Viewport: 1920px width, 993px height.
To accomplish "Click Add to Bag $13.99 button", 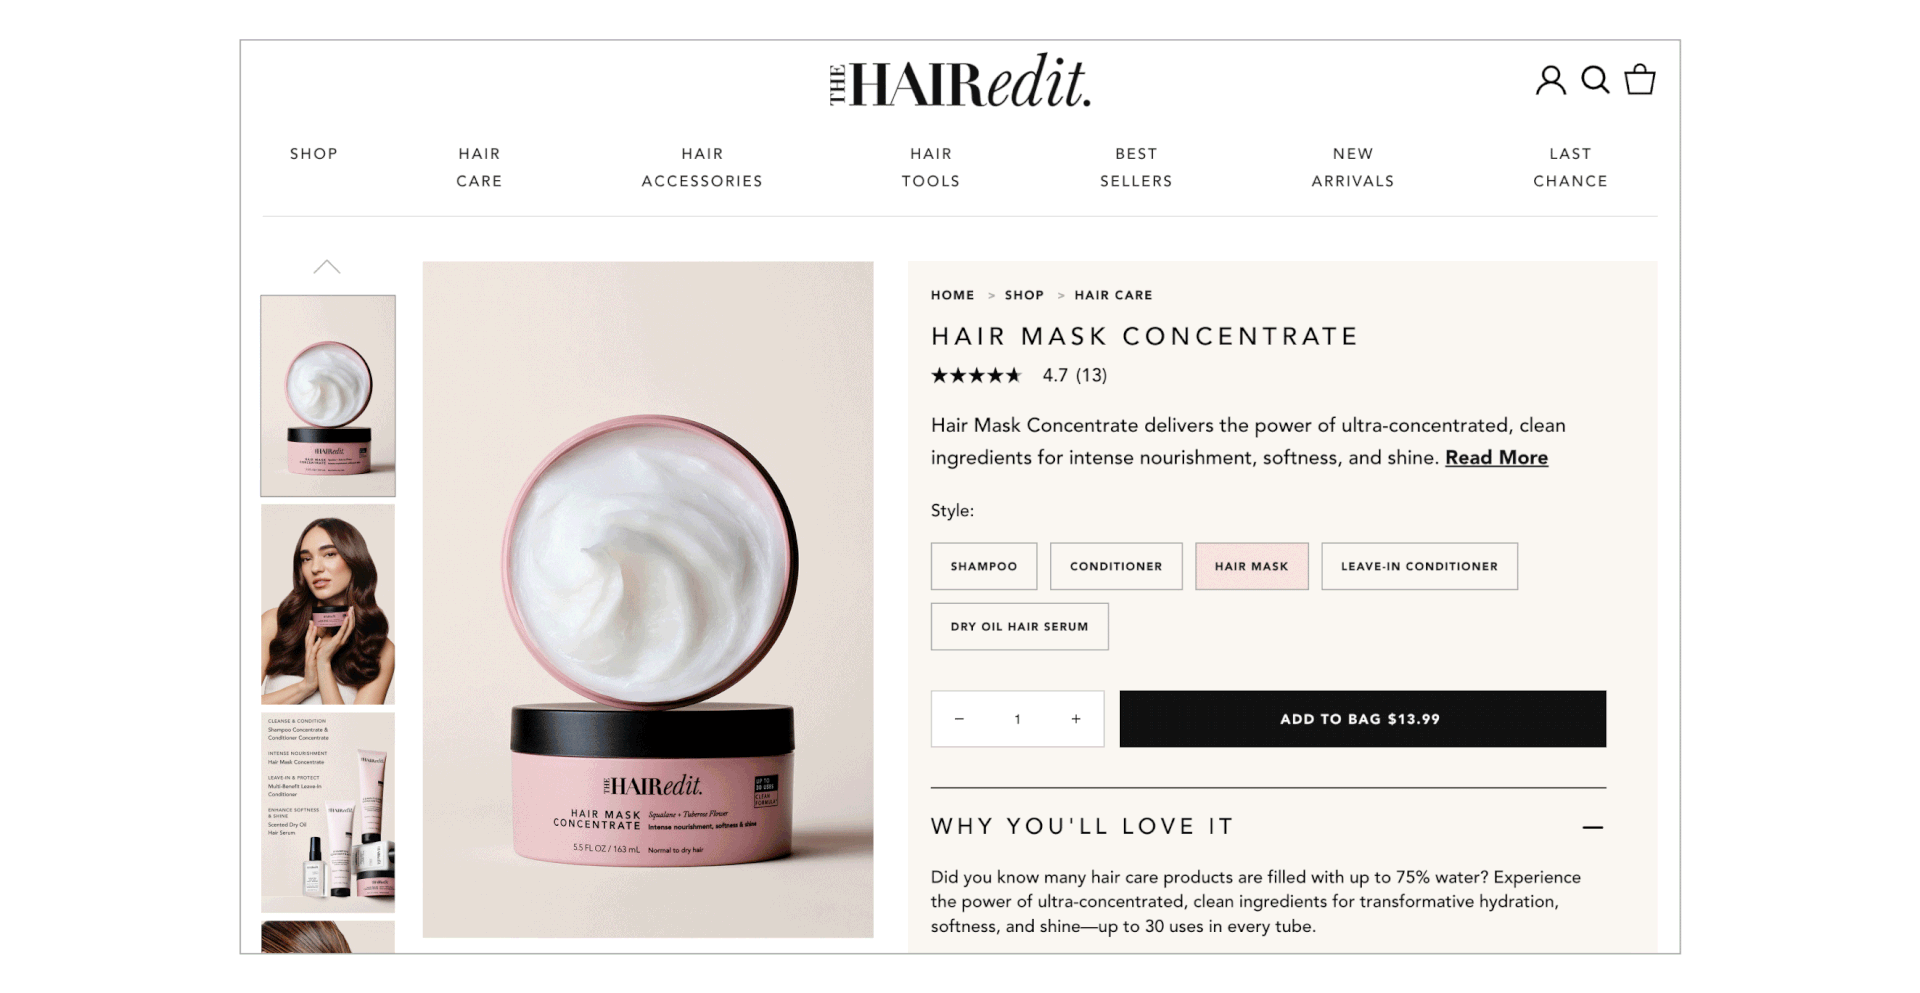I will 1362,719.
